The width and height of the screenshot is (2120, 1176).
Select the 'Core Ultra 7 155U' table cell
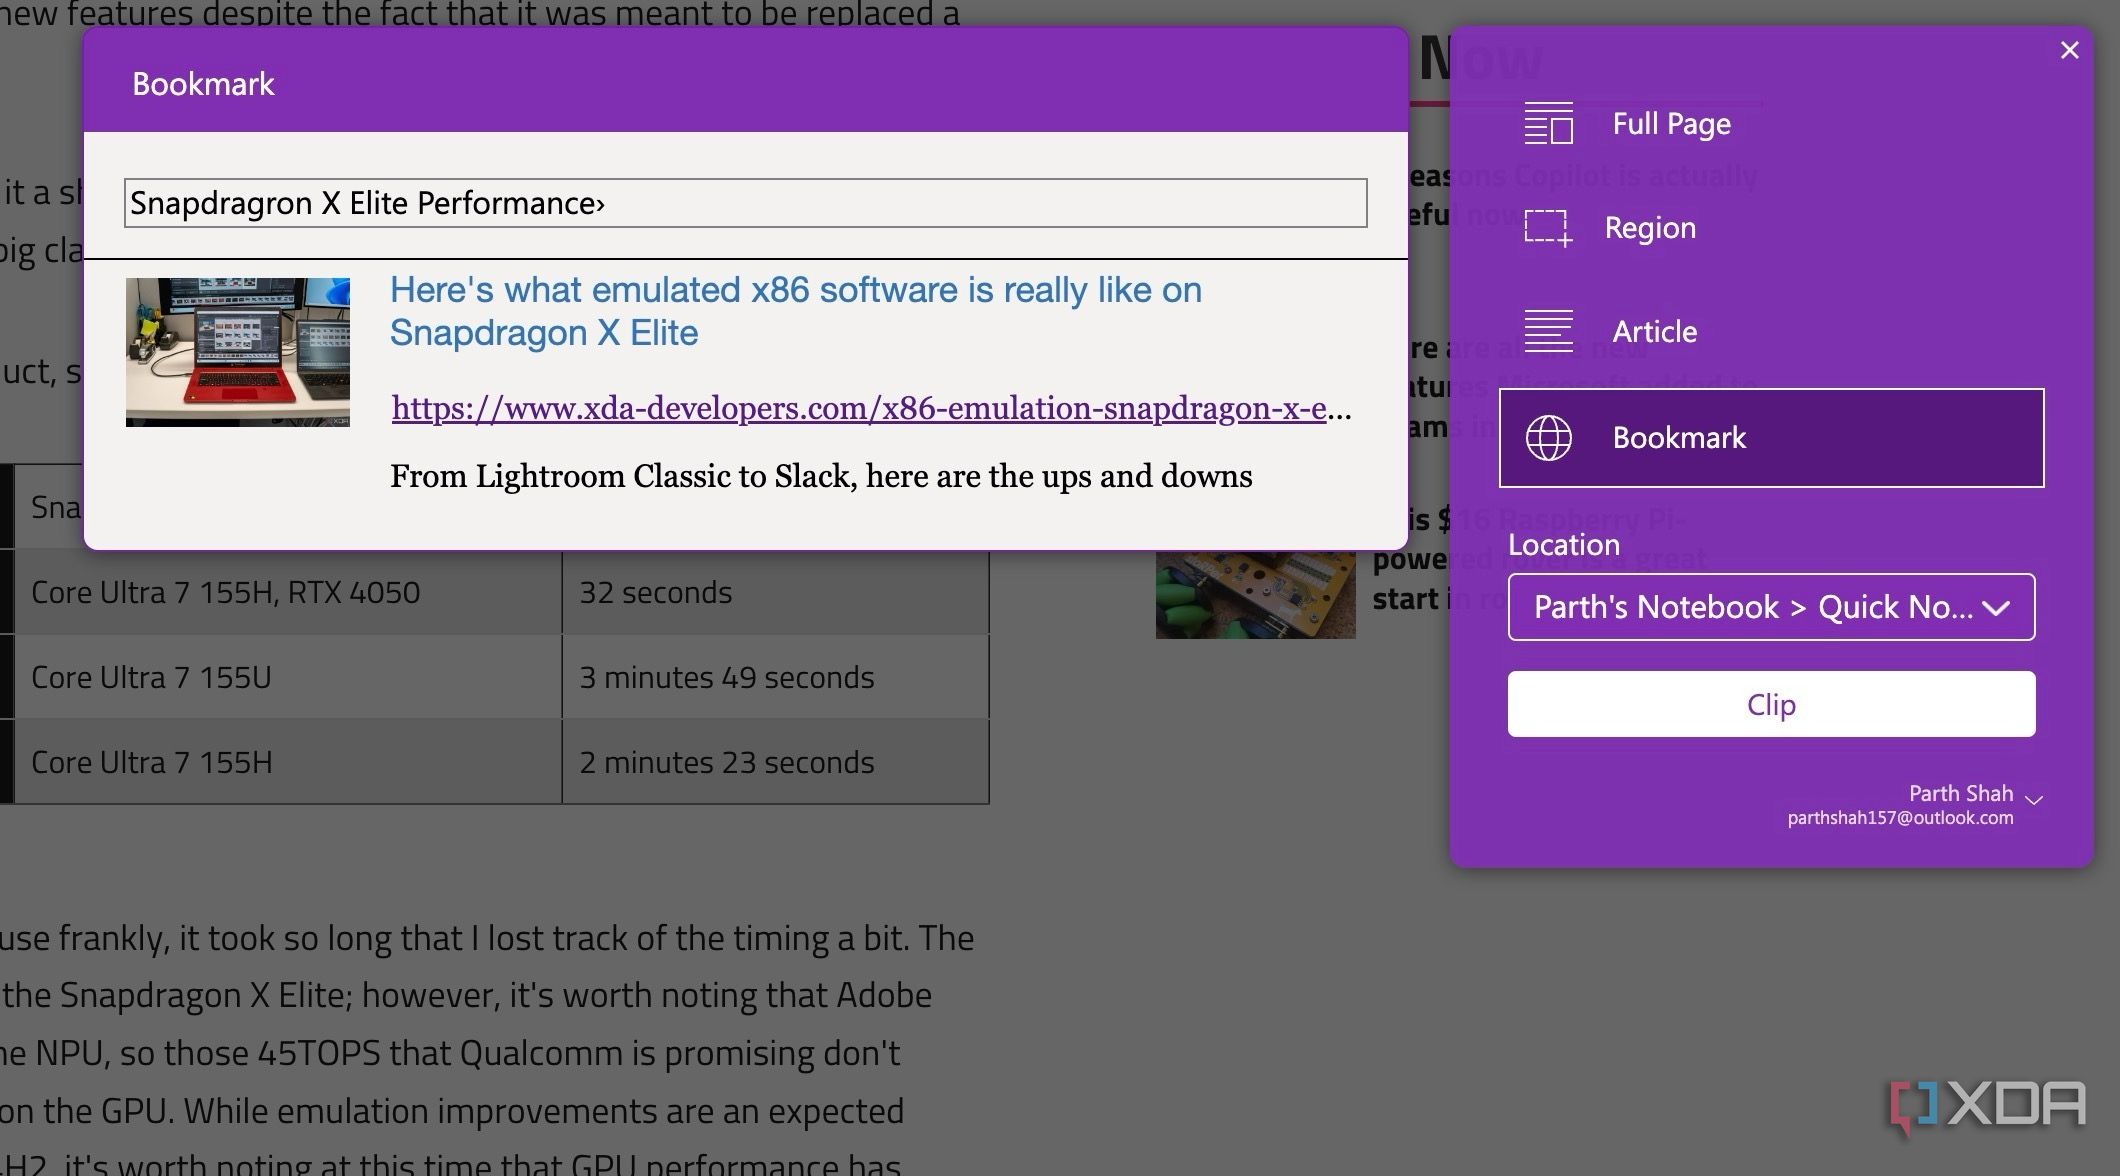click(287, 677)
